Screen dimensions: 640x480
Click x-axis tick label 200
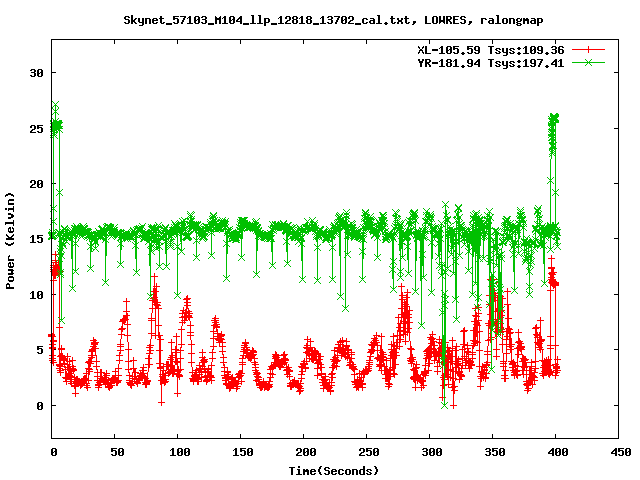(x=306, y=452)
